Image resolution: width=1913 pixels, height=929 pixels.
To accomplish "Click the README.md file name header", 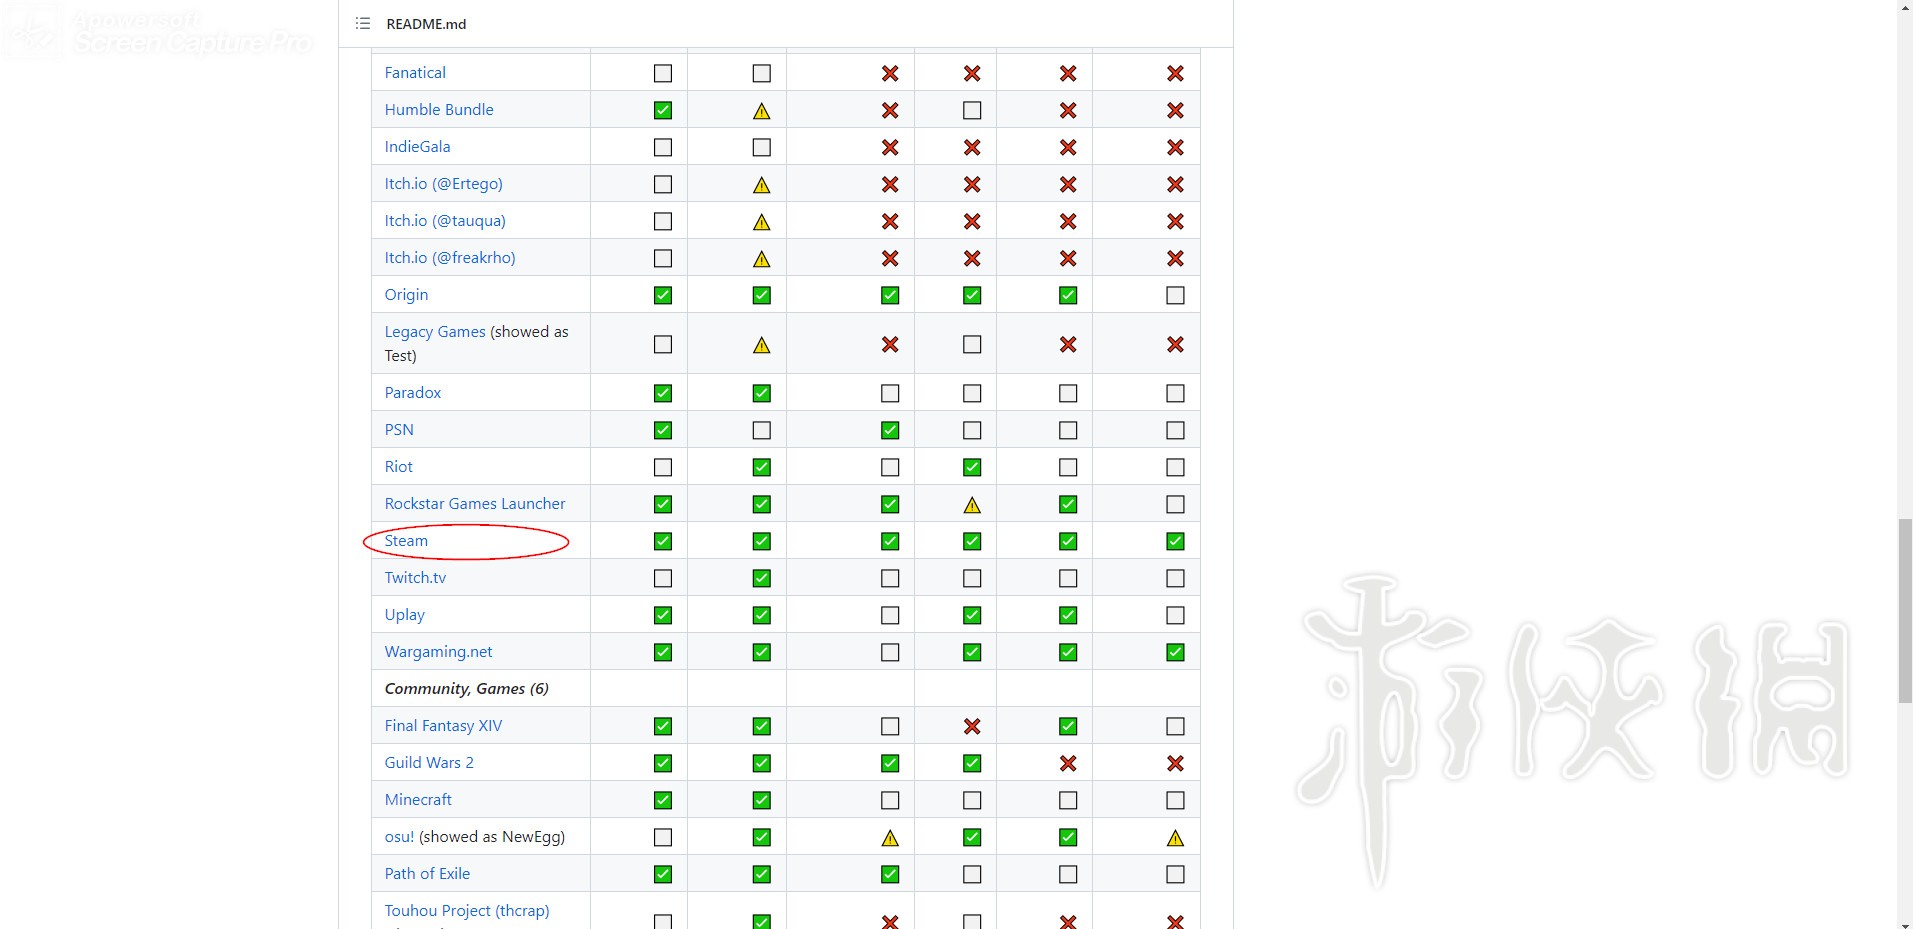I will 426,24.
